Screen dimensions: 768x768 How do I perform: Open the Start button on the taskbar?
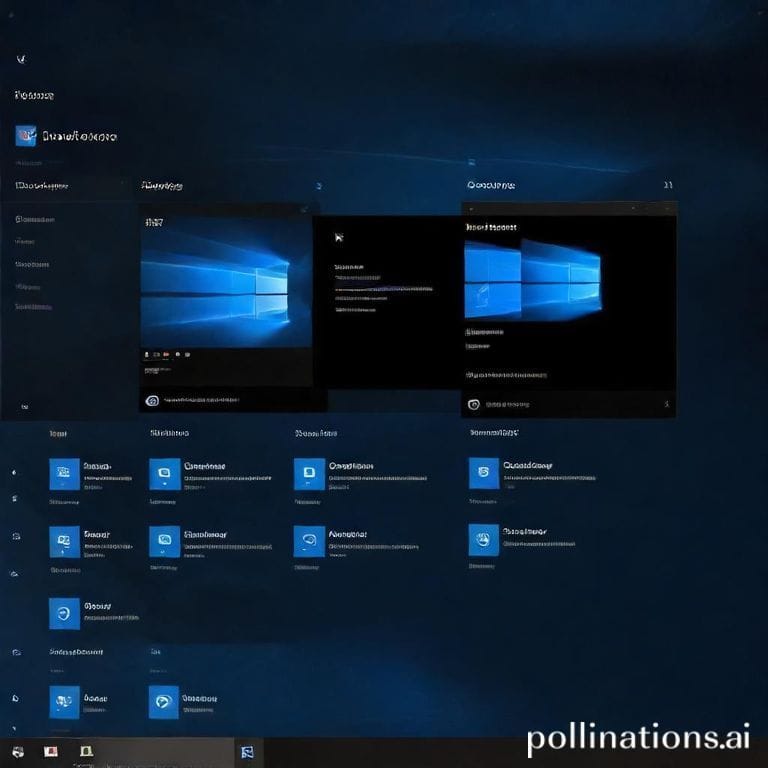pos(18,752)
